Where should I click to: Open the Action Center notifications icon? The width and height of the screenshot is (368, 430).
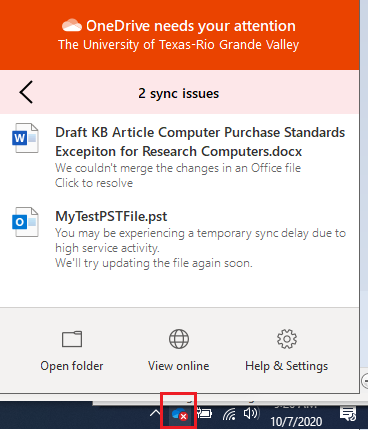tap(348, 414)
